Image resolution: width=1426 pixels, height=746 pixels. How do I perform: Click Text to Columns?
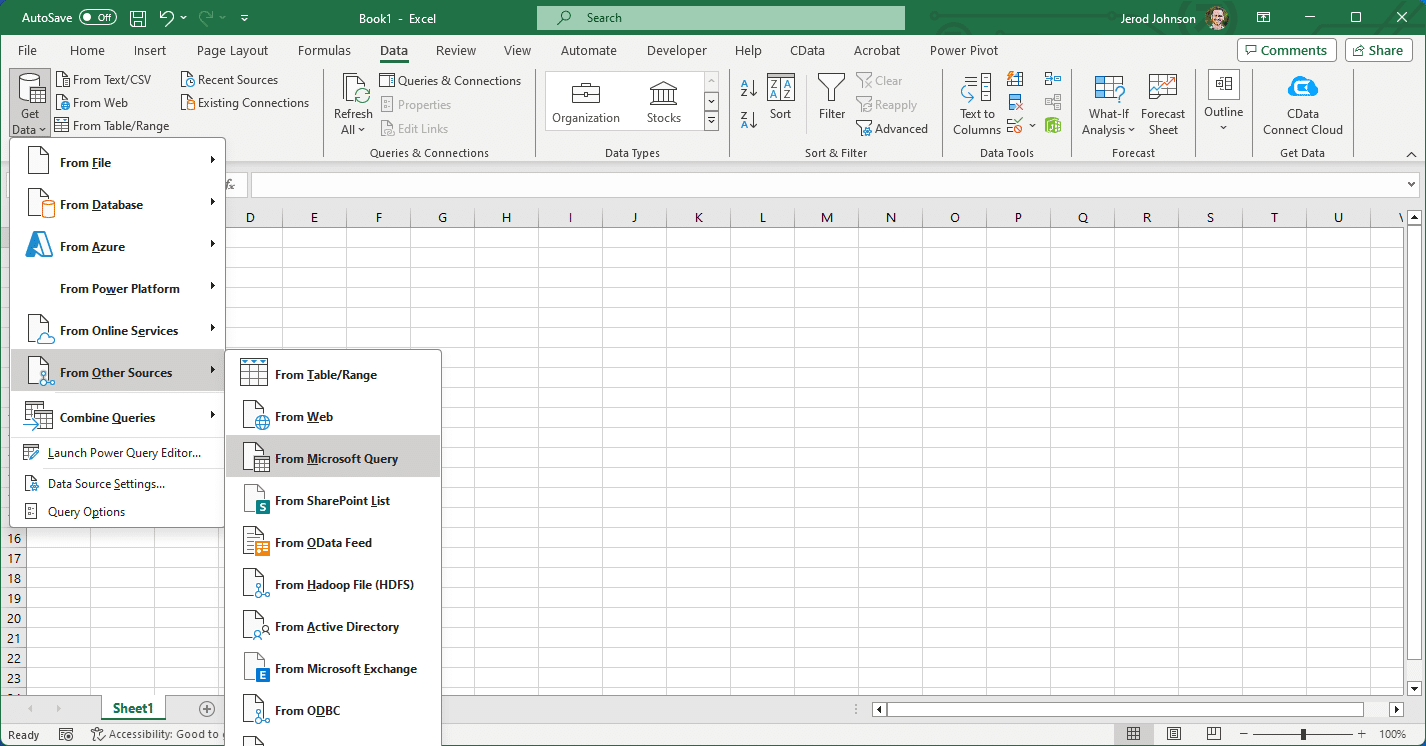click(977, 104)
